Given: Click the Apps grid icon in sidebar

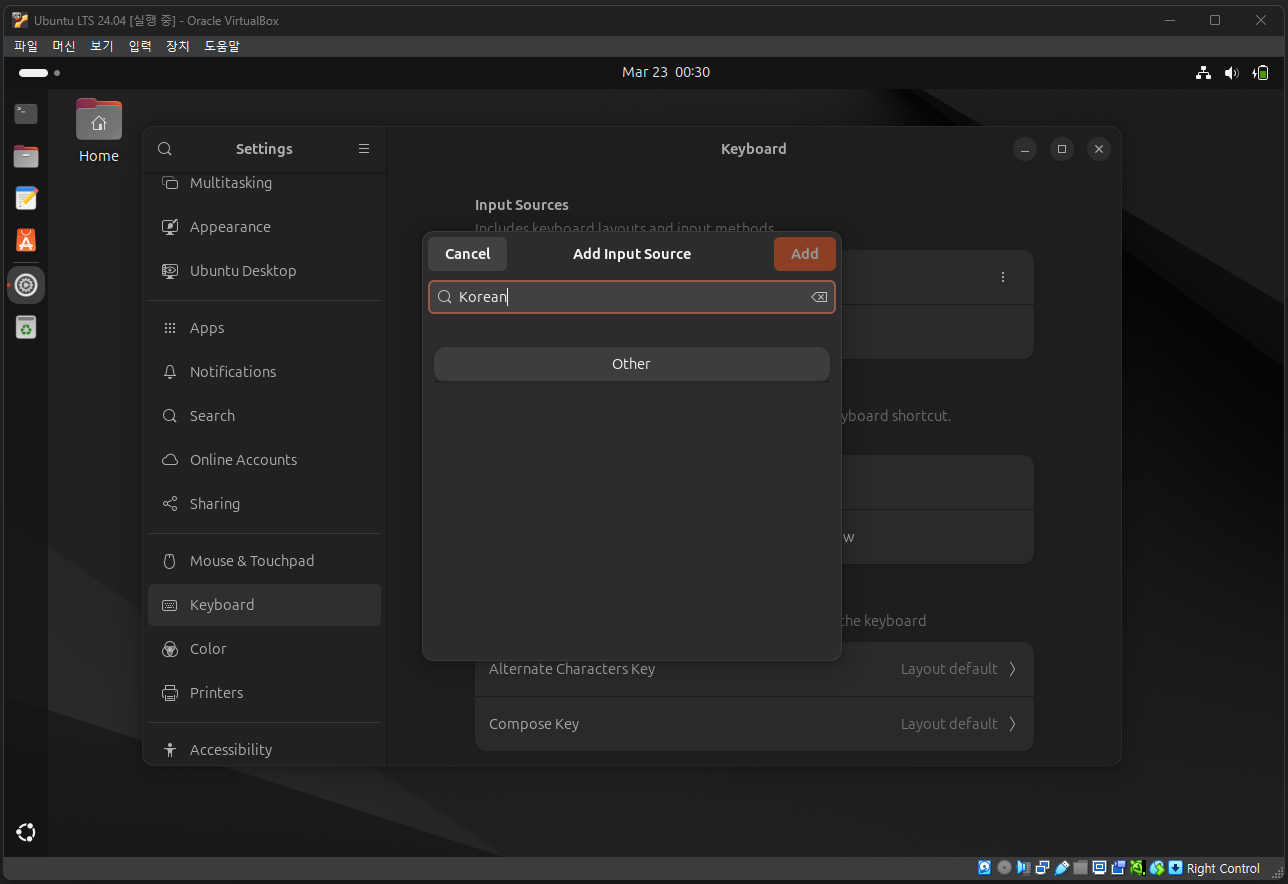Looking at the screenshot, I should coord(170,328).
